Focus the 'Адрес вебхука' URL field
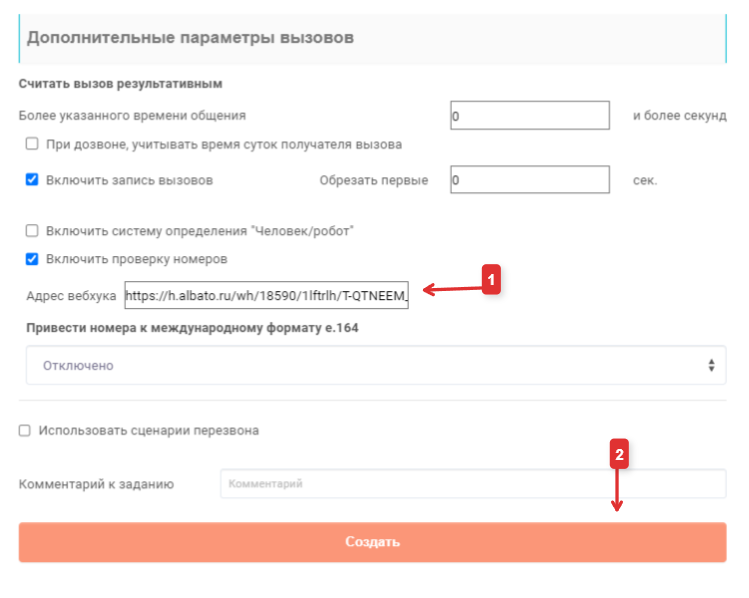This screenshot has height=598, width=749. coord(267,295)
